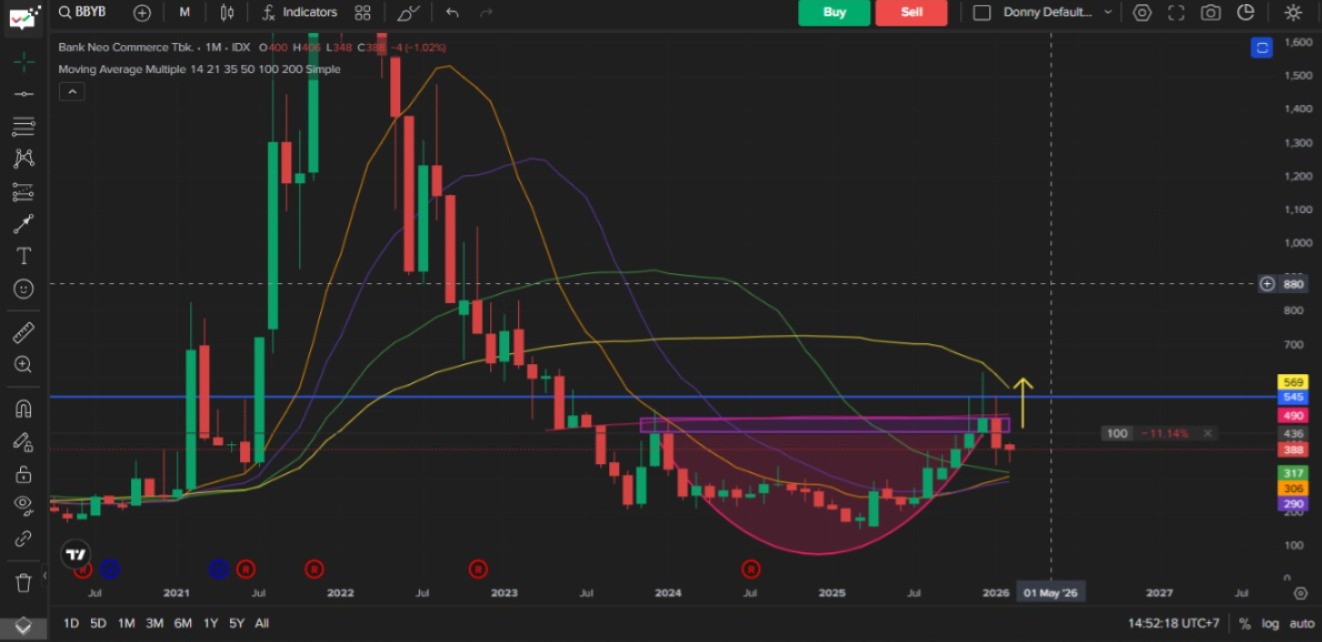The width and height of the screenshot is (1322, 642).
Task: Open the candlestick chart type menu
Action: tap(227, 12)
